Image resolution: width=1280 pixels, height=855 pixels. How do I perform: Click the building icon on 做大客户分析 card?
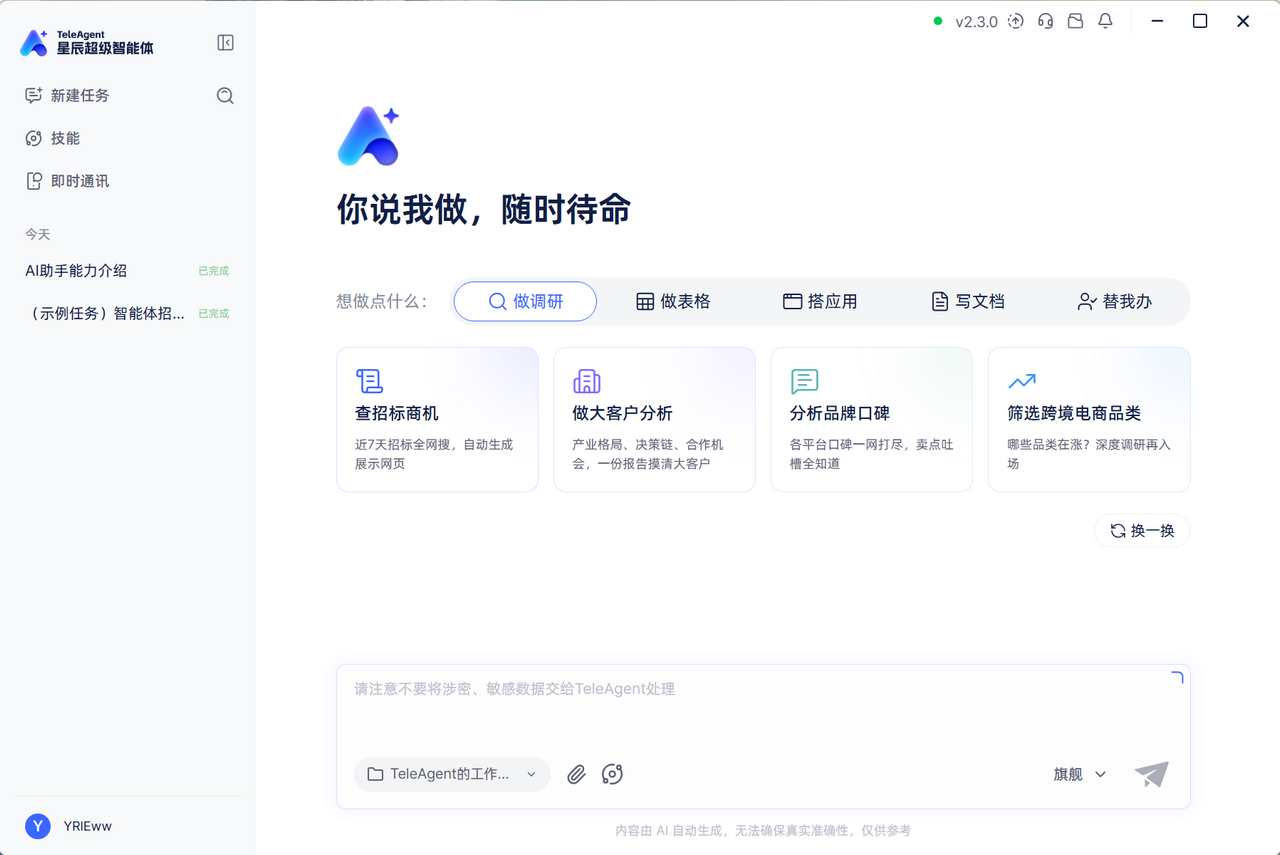(587, 381)
